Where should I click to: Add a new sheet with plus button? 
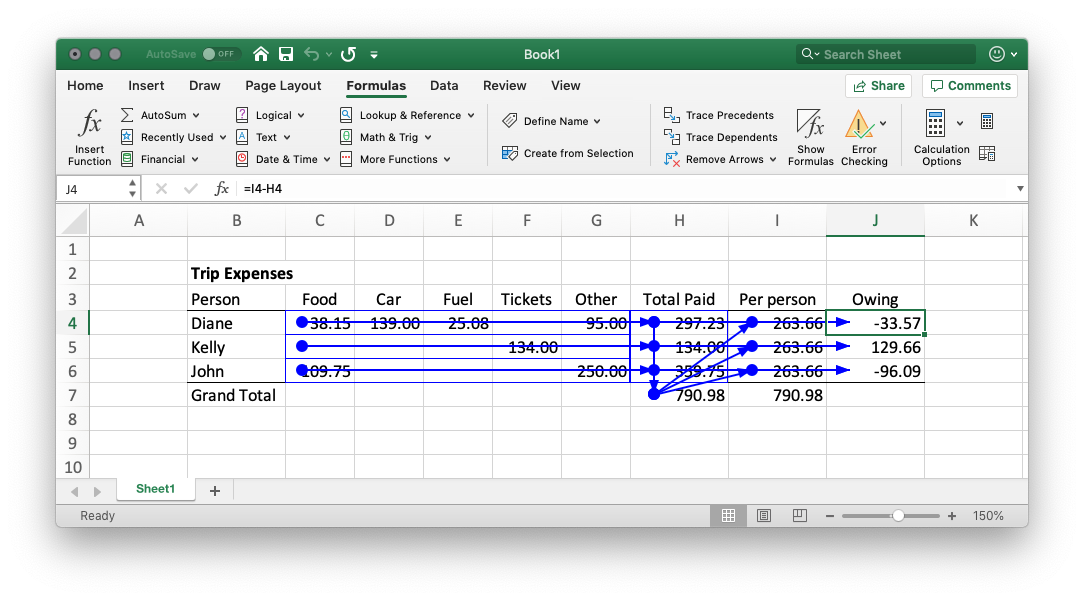pyautogui.click(x=215, y=490)
